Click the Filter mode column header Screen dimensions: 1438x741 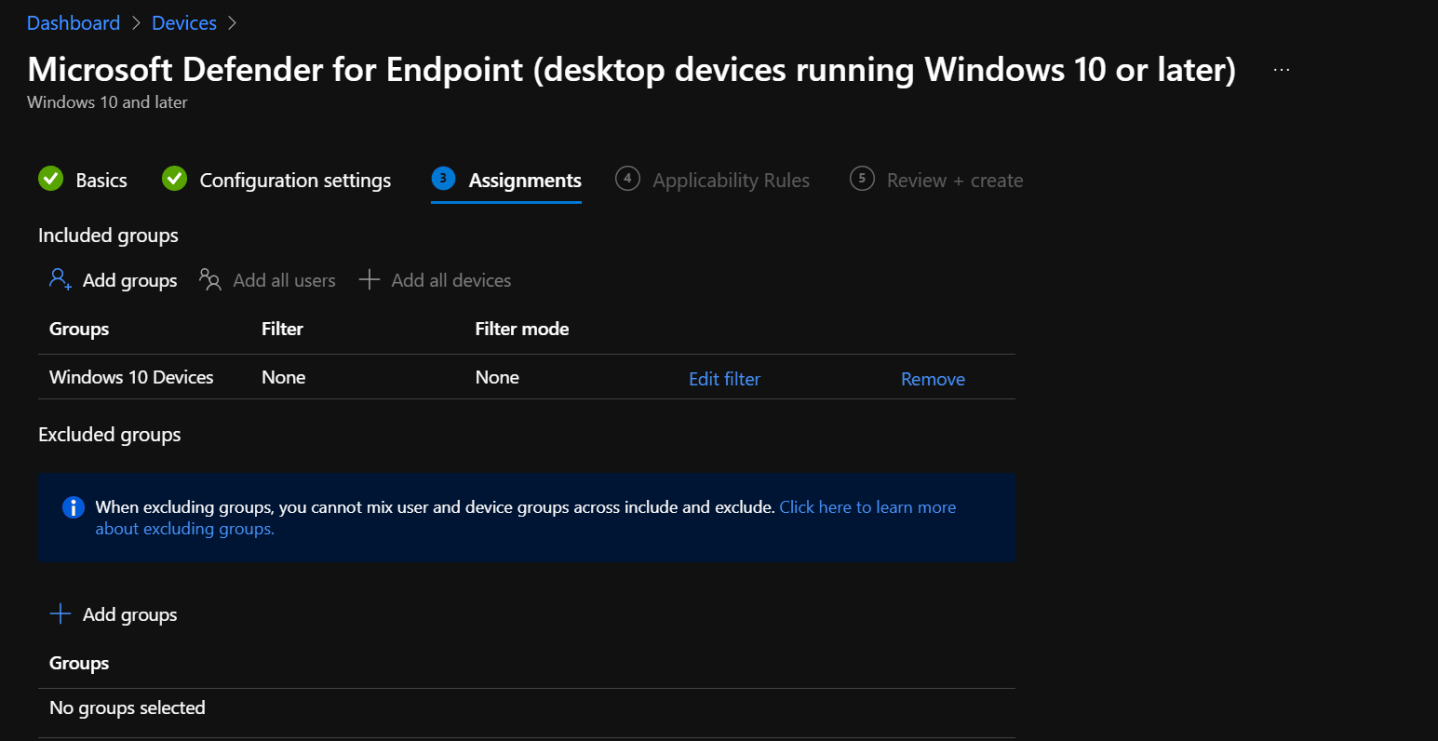(x=522, y=329)
